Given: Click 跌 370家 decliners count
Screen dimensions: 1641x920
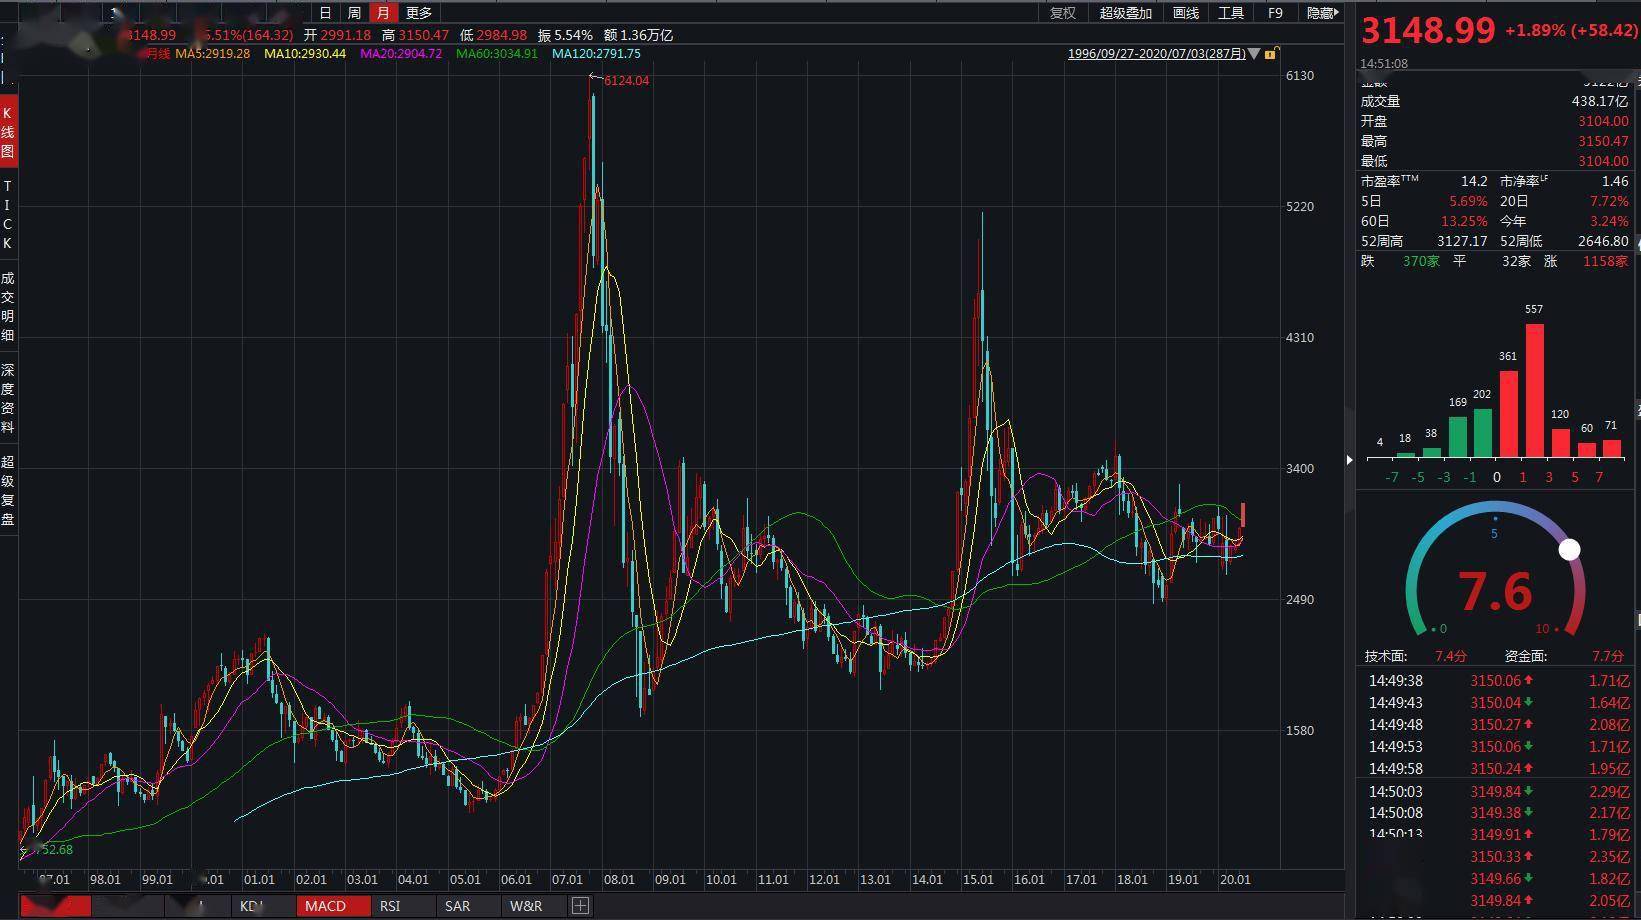Looking at the screenshot, I should tap(1421, 261).
